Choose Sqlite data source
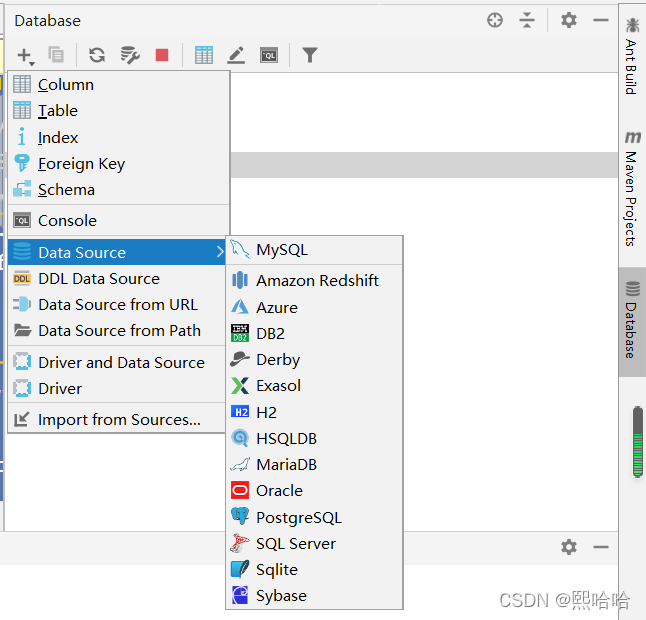Image resolution: width=646 pixels, height=620 pixels. click(x=314, y=570)
